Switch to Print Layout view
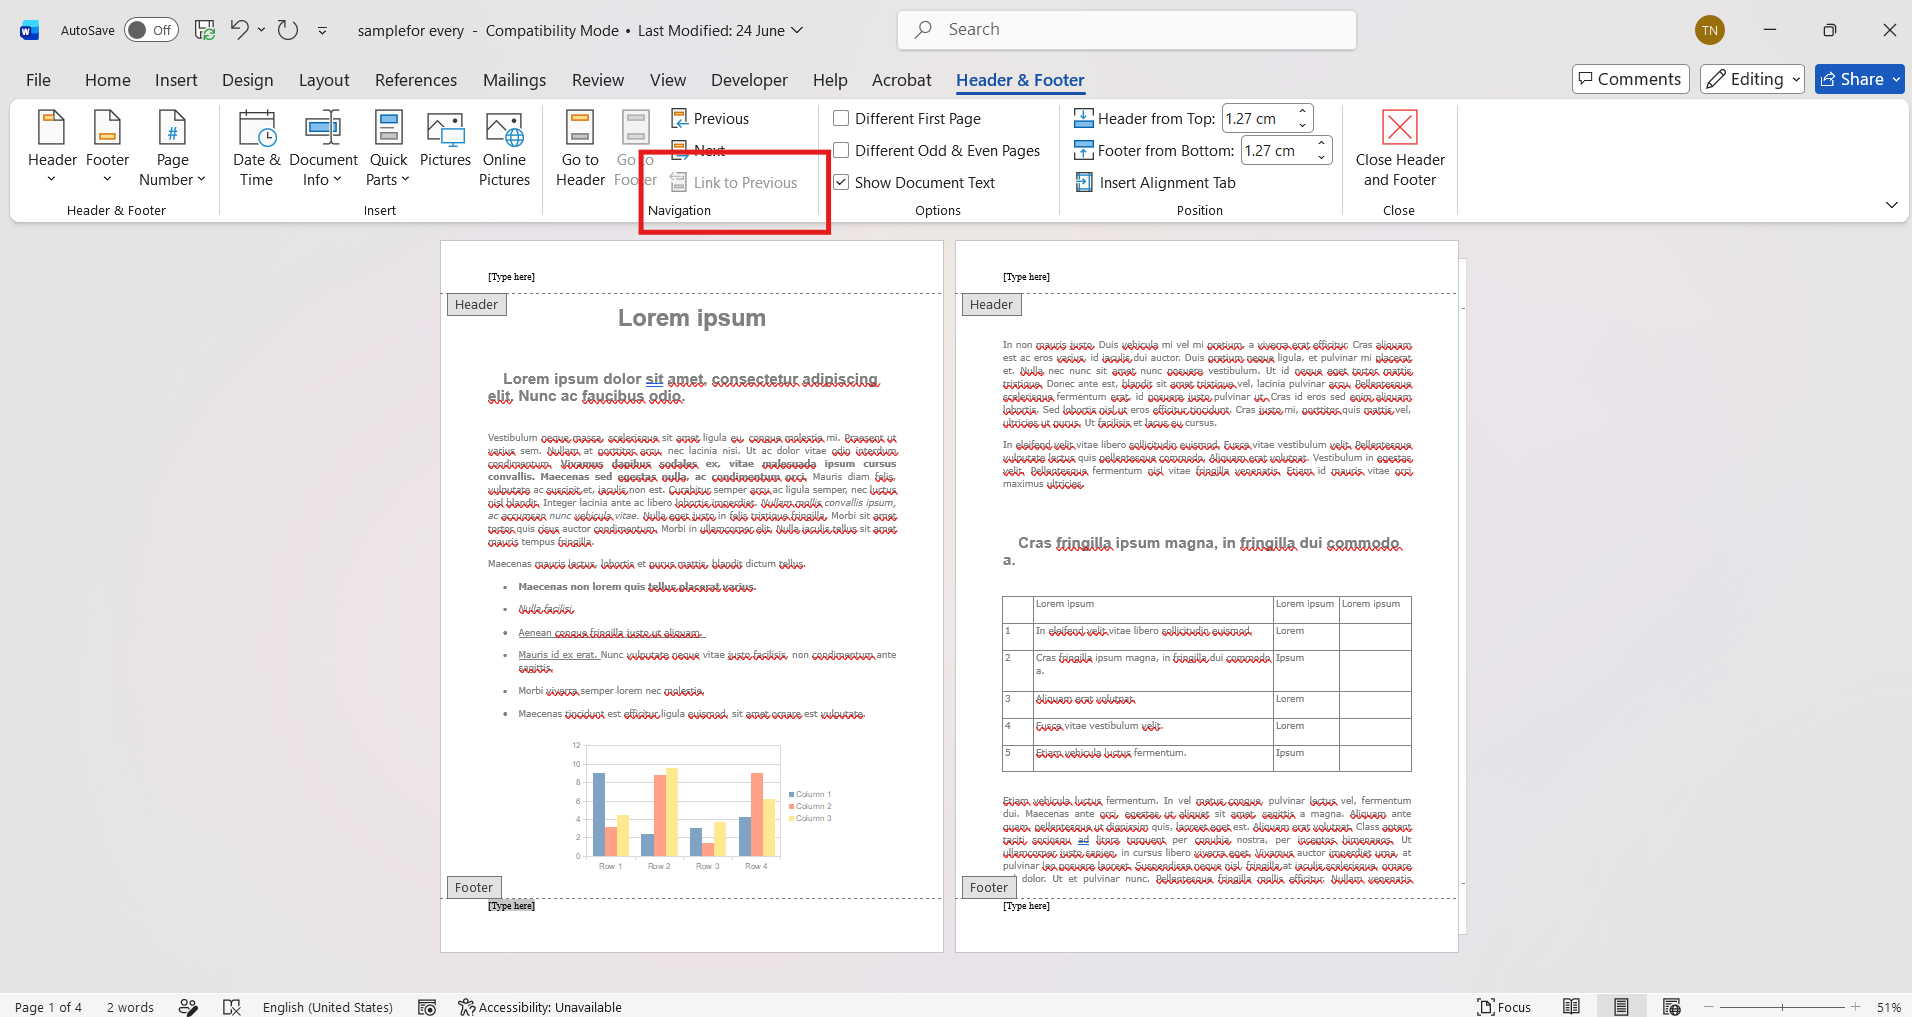Image resolution: width=1912 pixels, height=1017 pixels. click(1621, 1007)
